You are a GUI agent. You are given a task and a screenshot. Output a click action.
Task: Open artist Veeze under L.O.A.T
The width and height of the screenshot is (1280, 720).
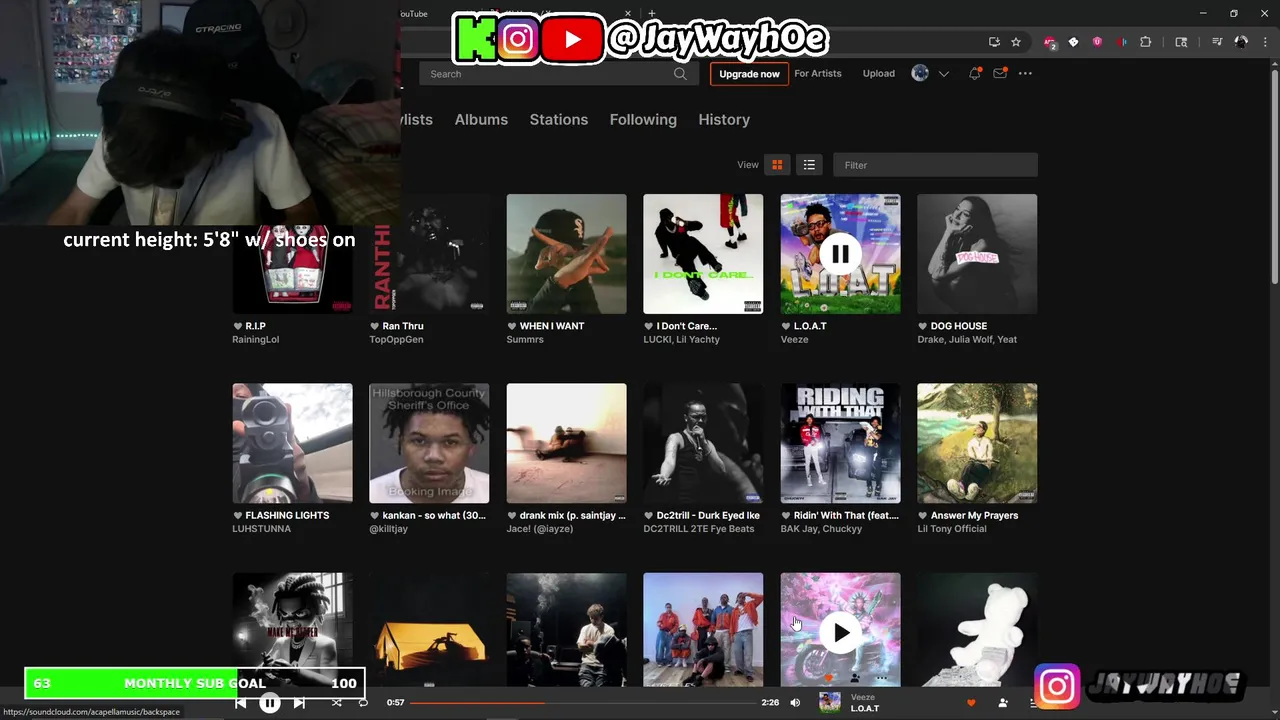click(x=793, y=340)
